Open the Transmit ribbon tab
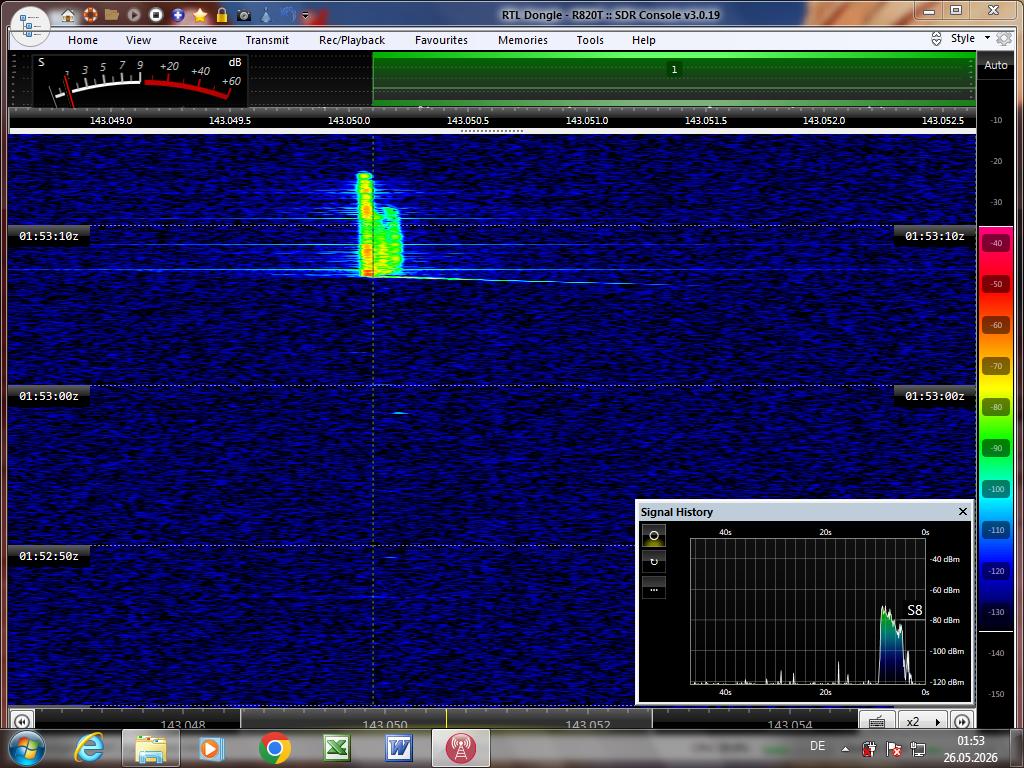 267,40
